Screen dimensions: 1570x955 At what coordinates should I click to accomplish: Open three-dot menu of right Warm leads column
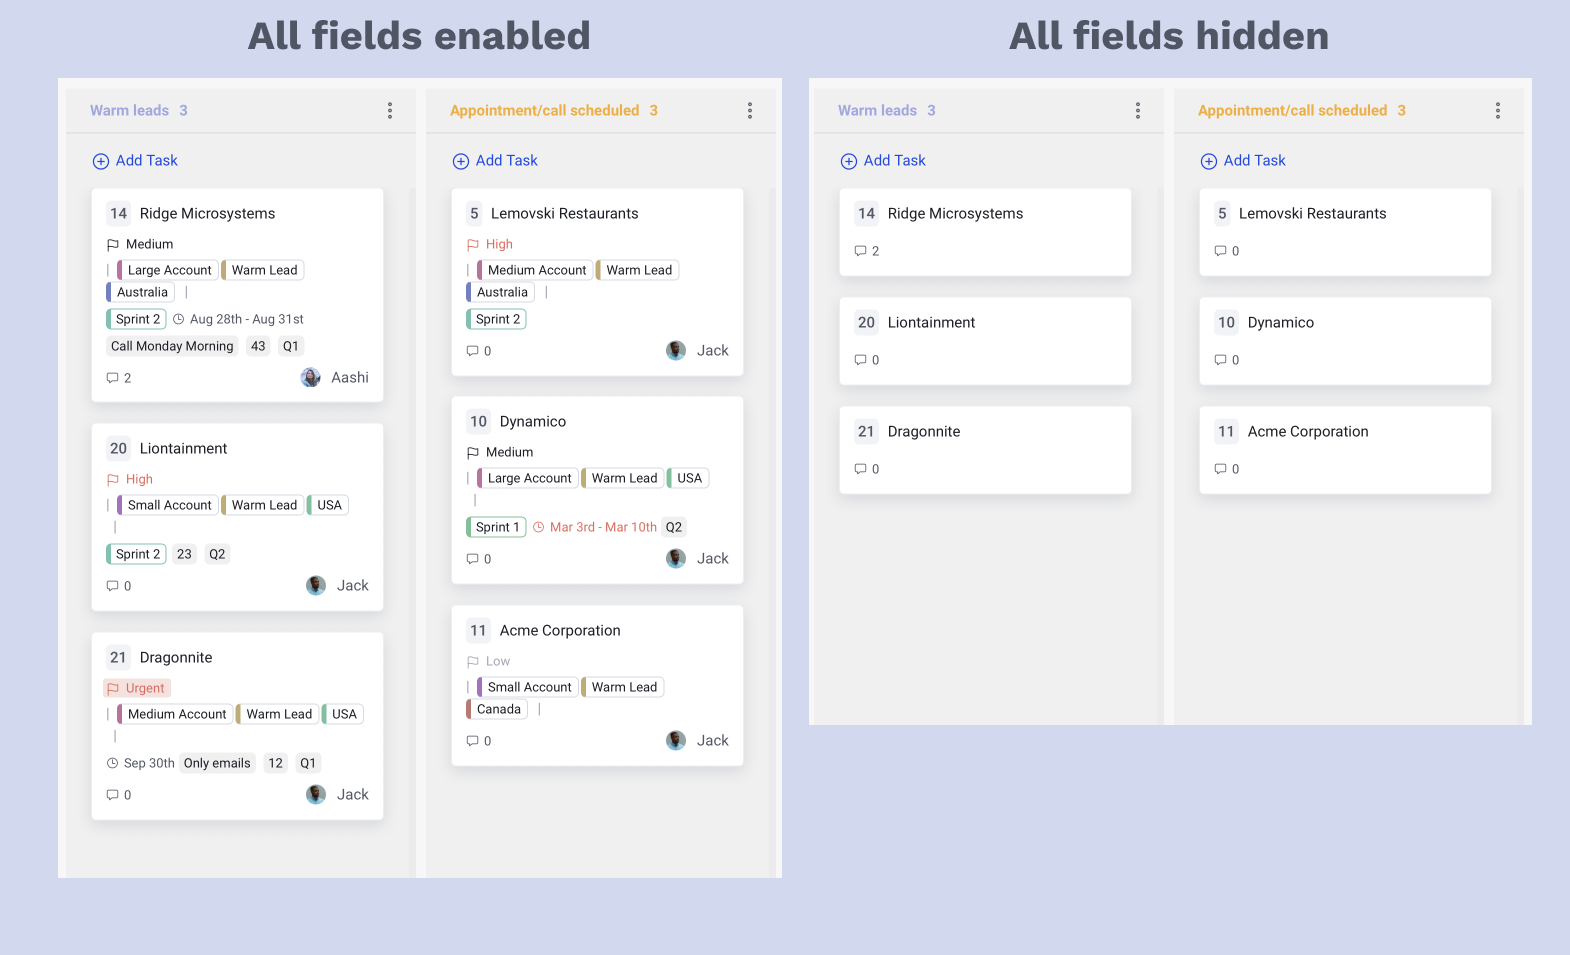1138,111
